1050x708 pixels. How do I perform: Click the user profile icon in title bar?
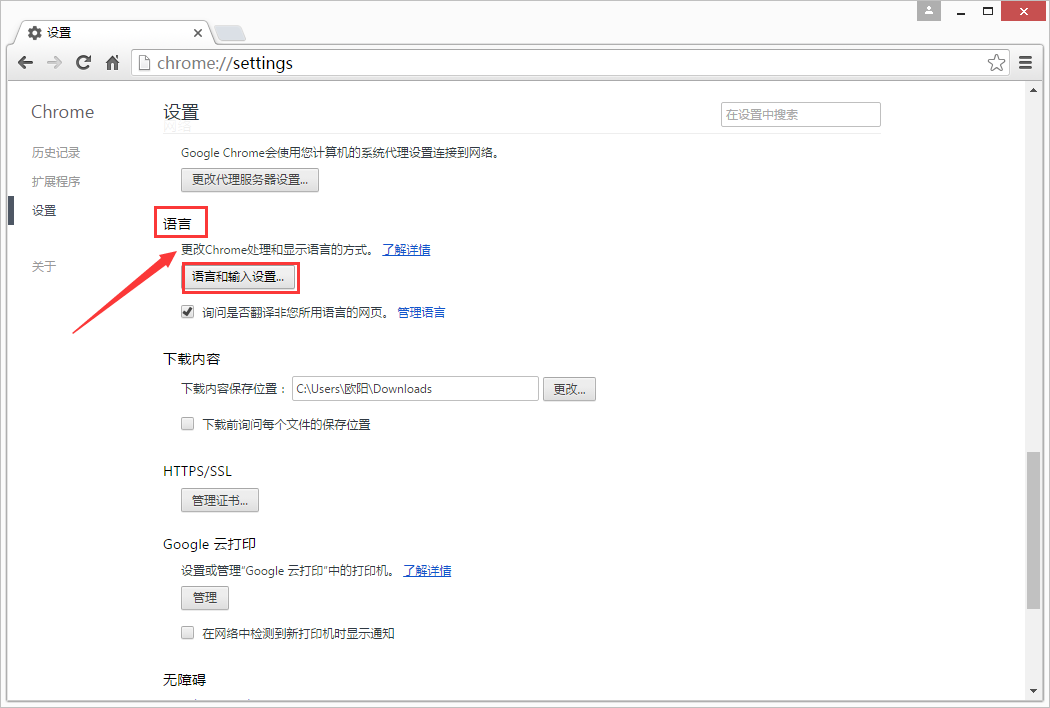pyautogui.click(x=929, y=11)
